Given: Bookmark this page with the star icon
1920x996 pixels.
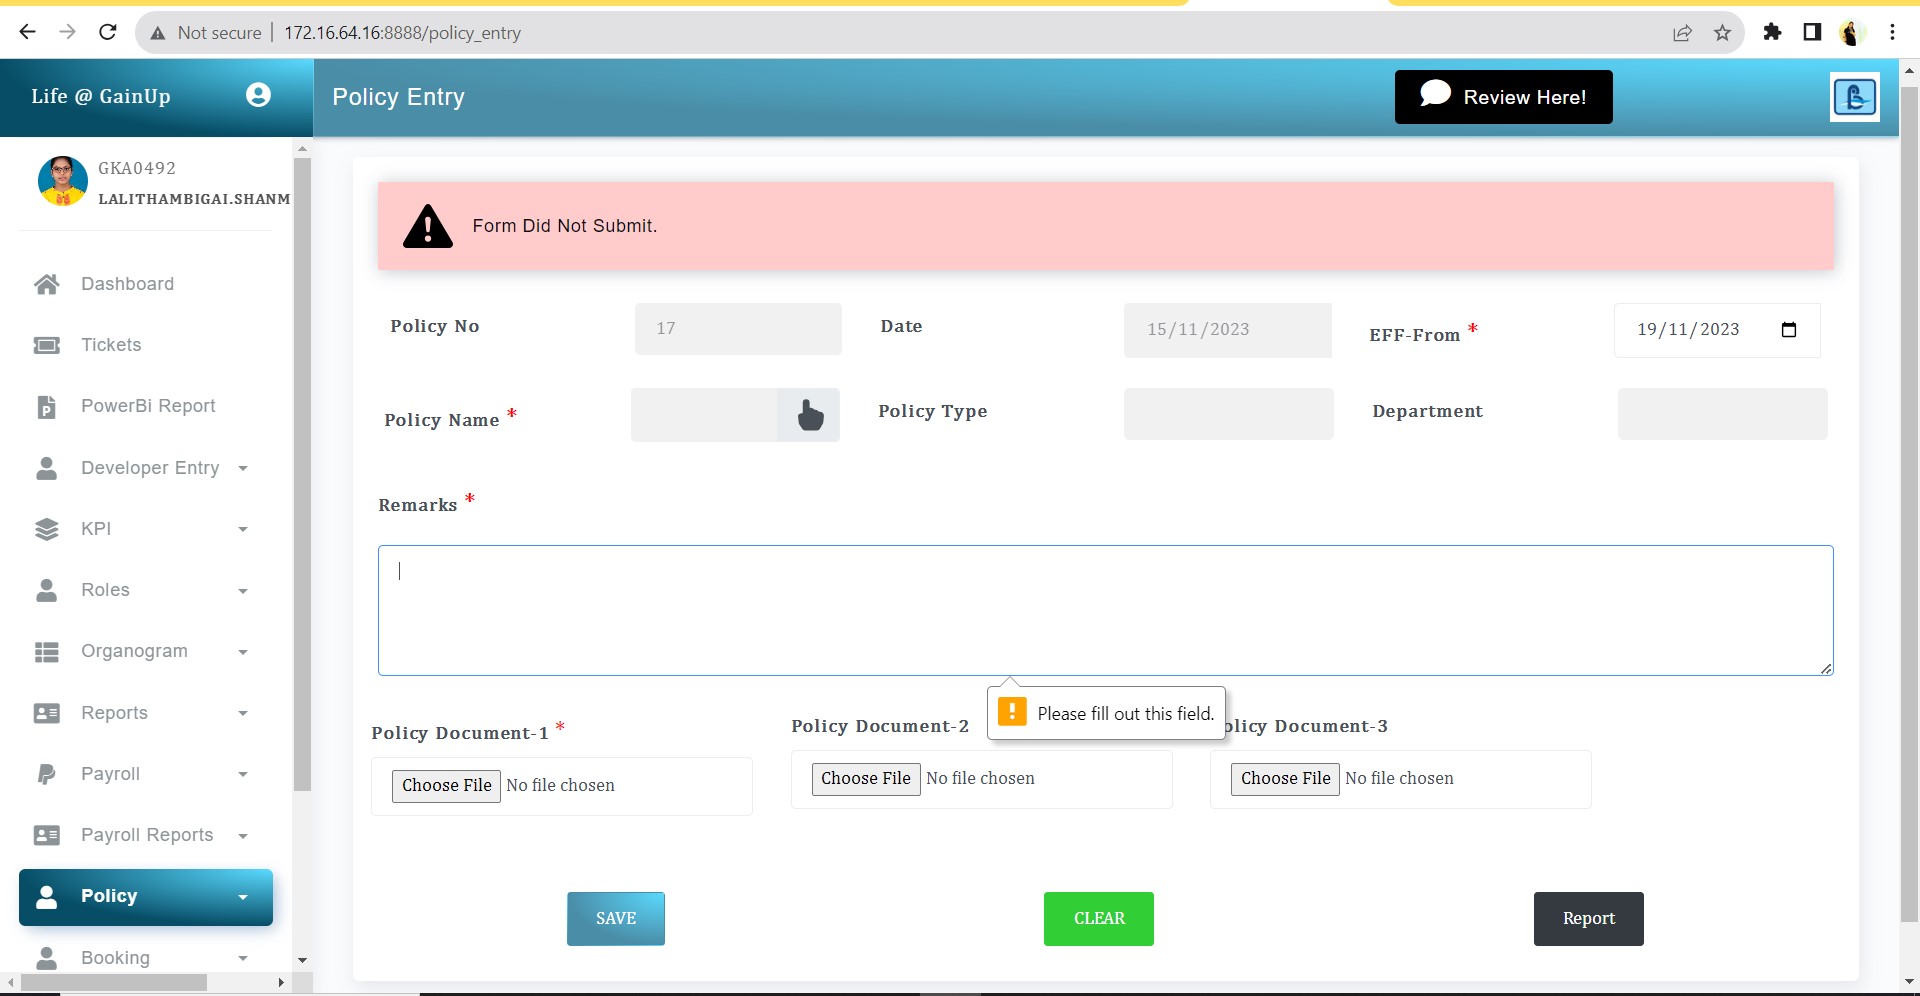Looking at the screenshot, I should (1722, 33).
